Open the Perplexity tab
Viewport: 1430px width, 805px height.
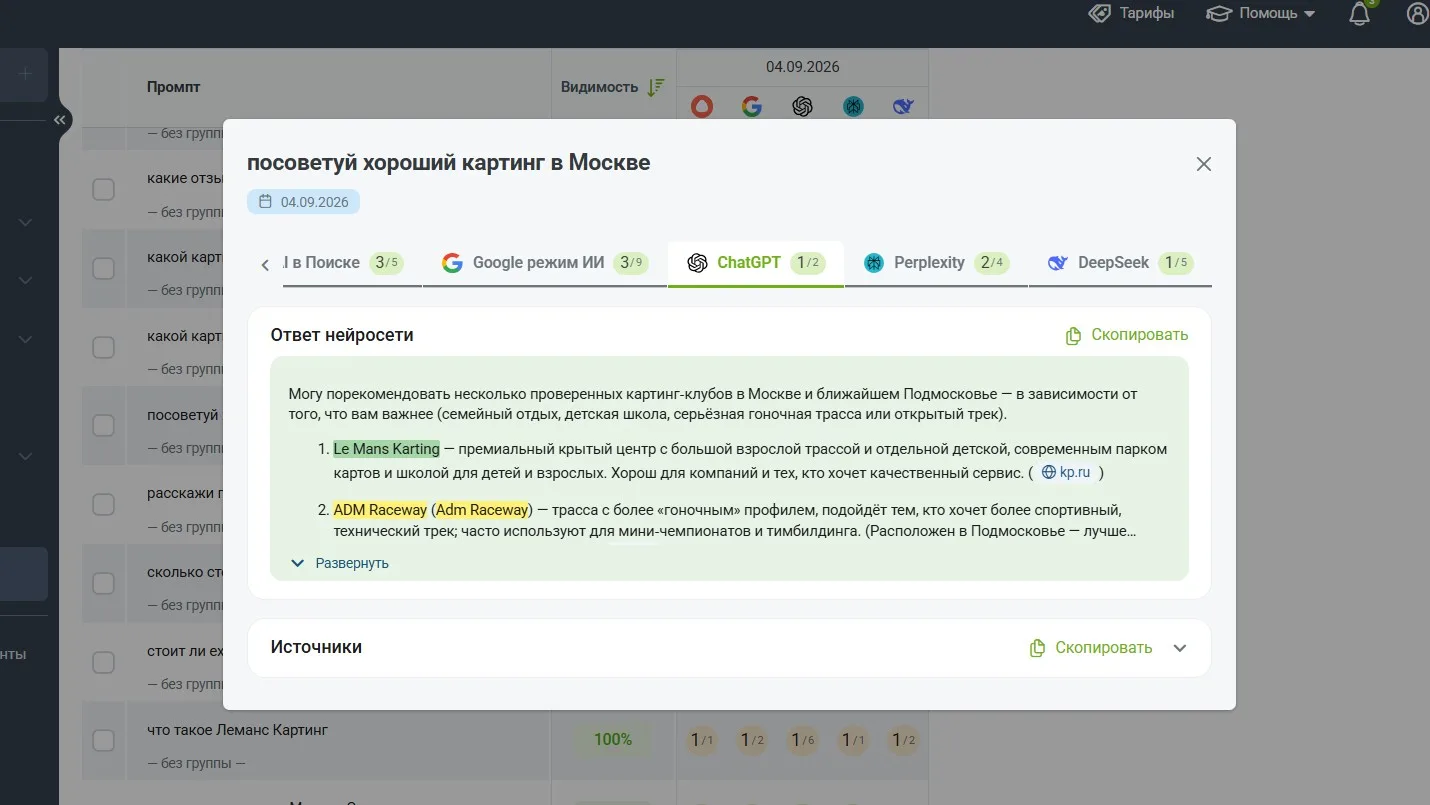click(936, 263)
